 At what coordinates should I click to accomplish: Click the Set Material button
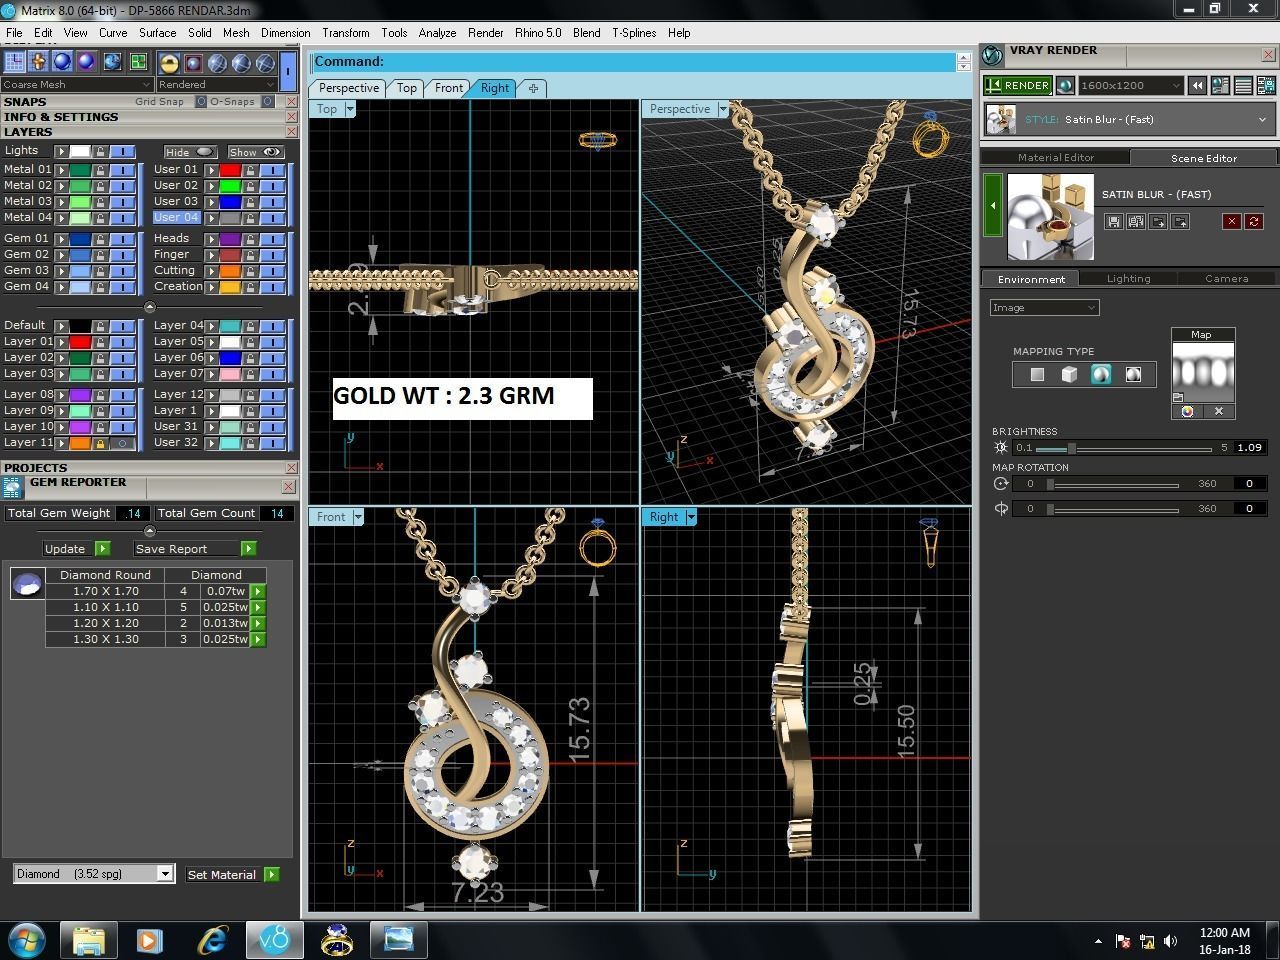222,874
